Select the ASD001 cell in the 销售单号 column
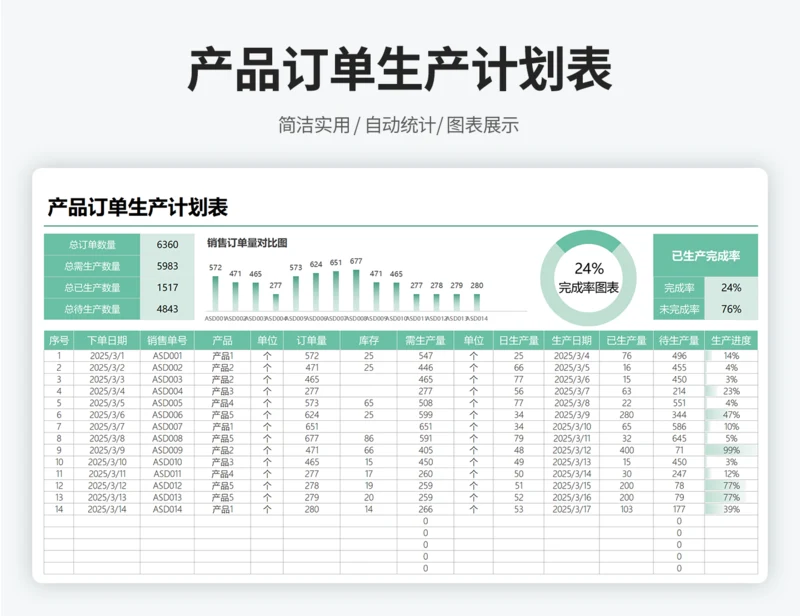 pyautogui.click(x=167, y=356)
